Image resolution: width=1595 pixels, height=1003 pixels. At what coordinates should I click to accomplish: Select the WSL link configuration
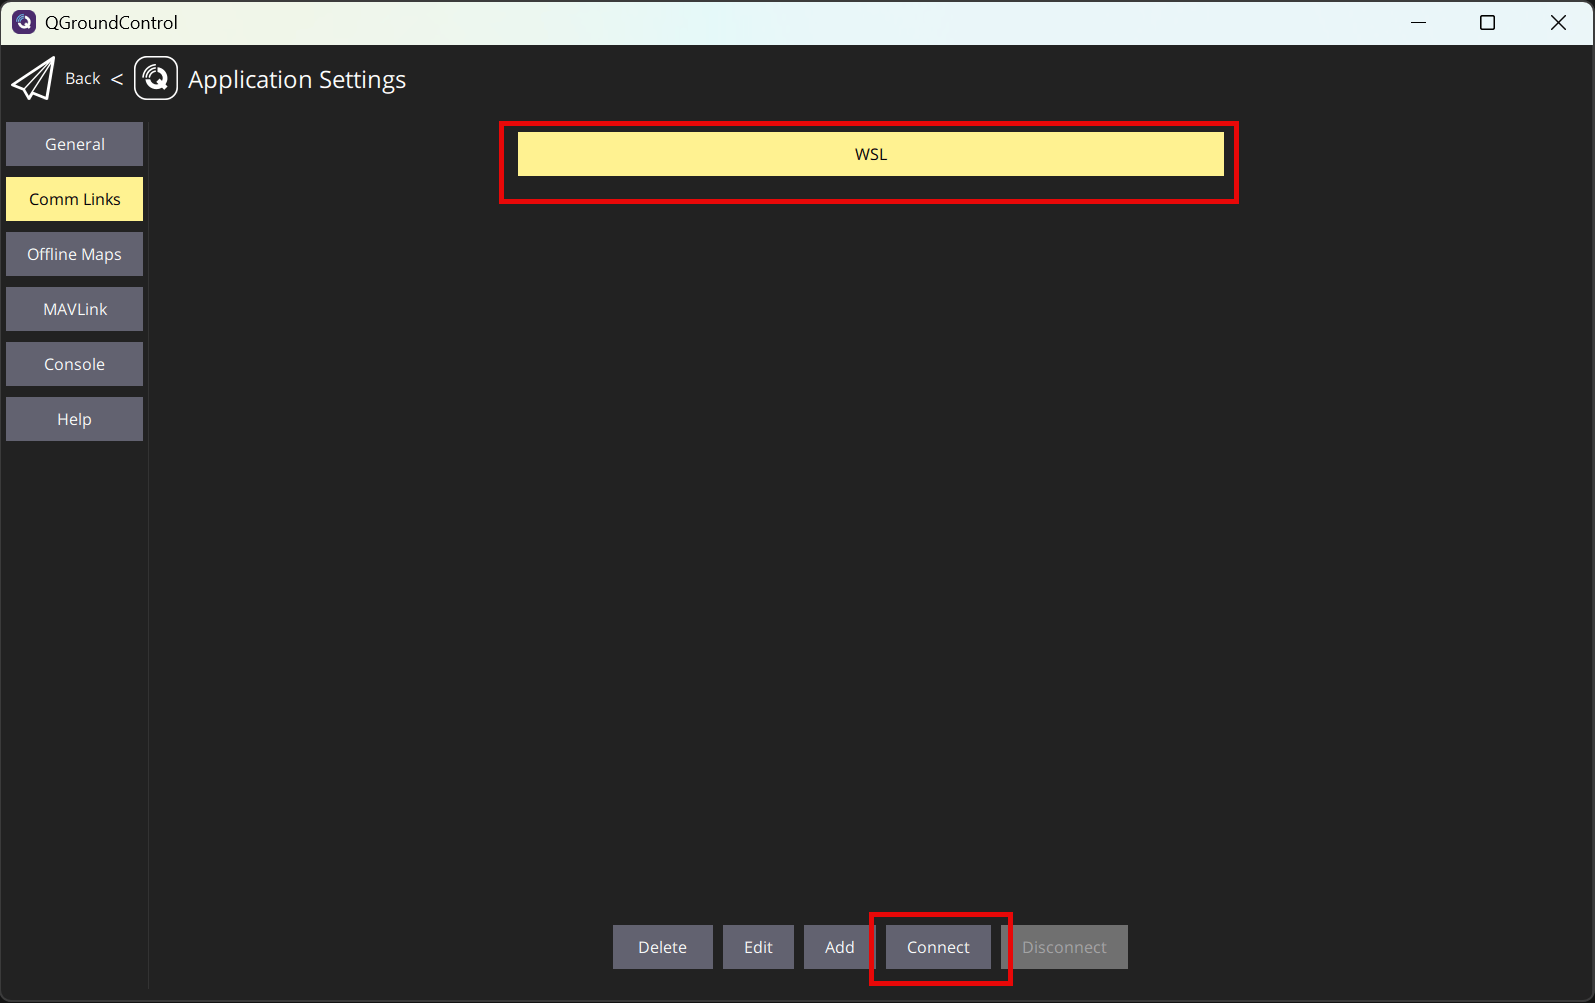coord(871,154)
